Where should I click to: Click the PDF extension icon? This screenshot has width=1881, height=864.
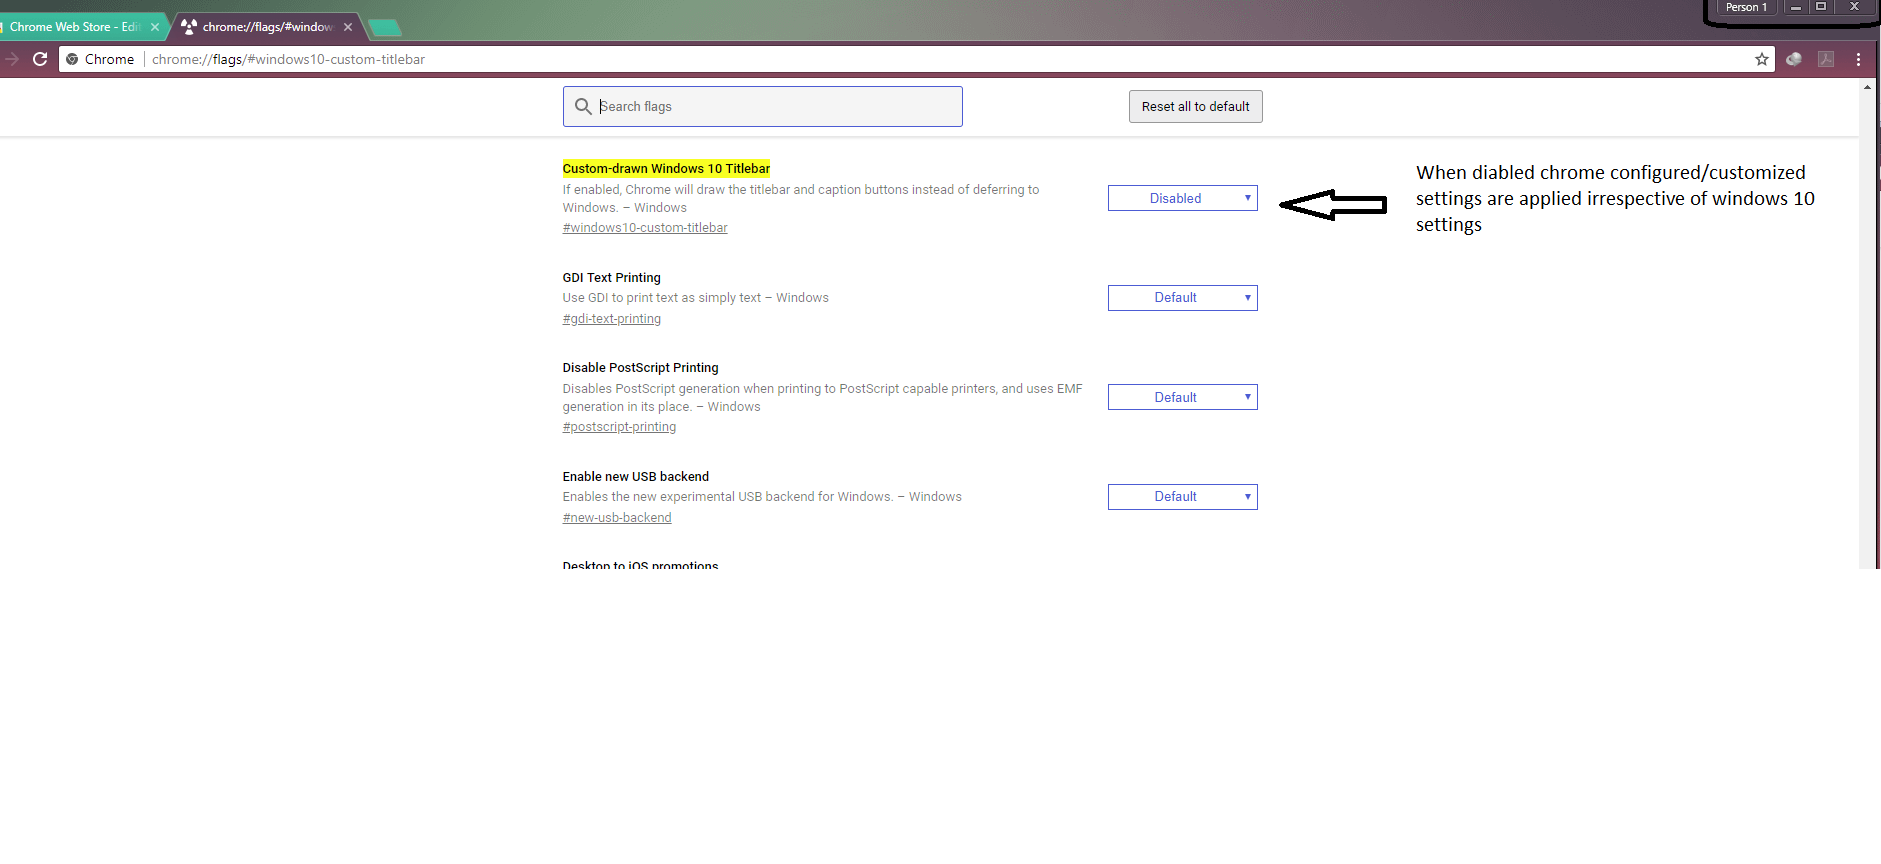pyautogui.click(x=1826, y=59)
